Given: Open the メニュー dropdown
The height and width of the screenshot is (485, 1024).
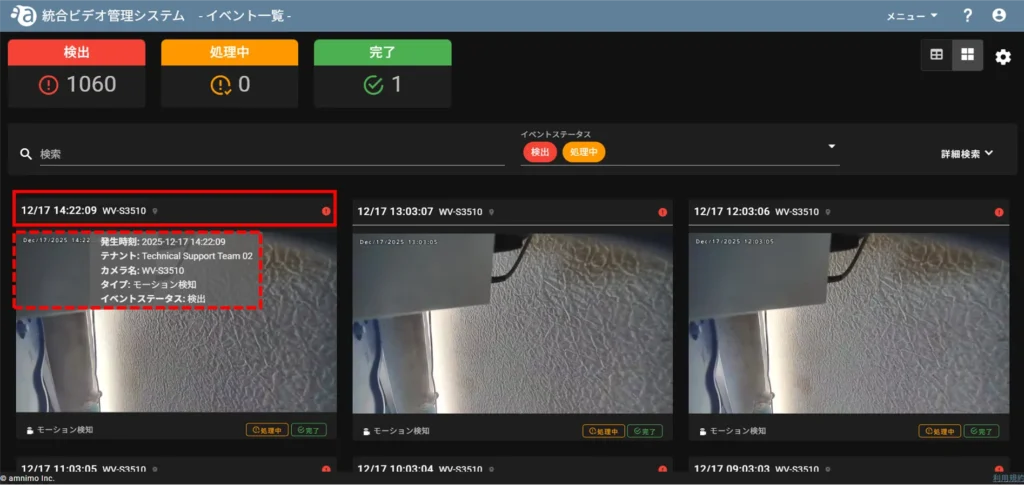Looking at the screenshot, I should 912,16.
